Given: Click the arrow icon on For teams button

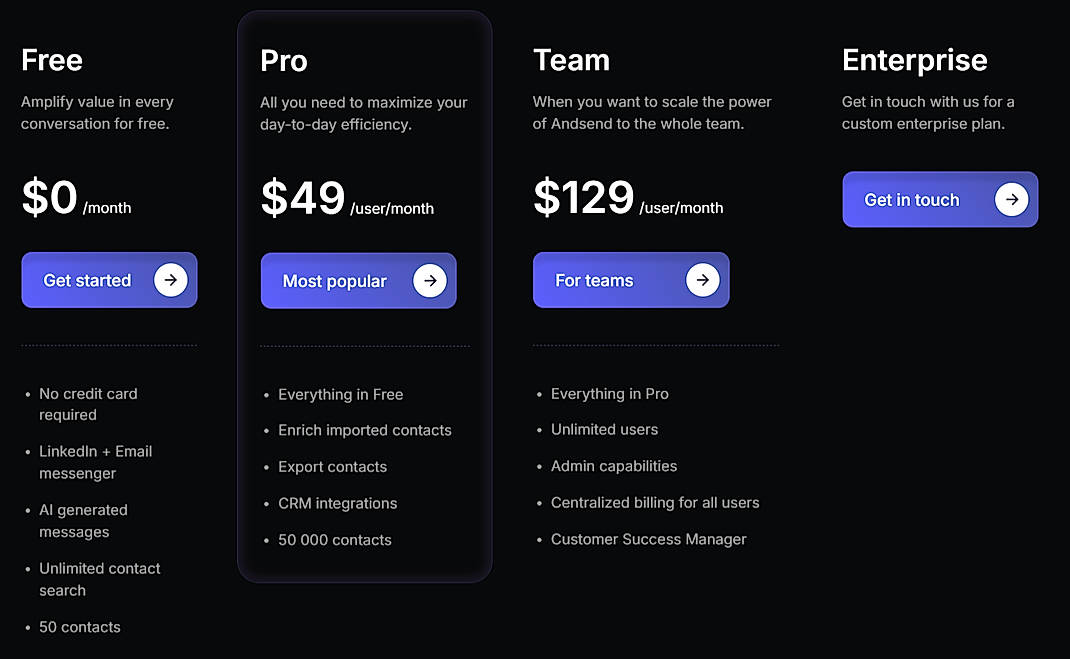Looking at the screenshot, I should coord(703,280).
